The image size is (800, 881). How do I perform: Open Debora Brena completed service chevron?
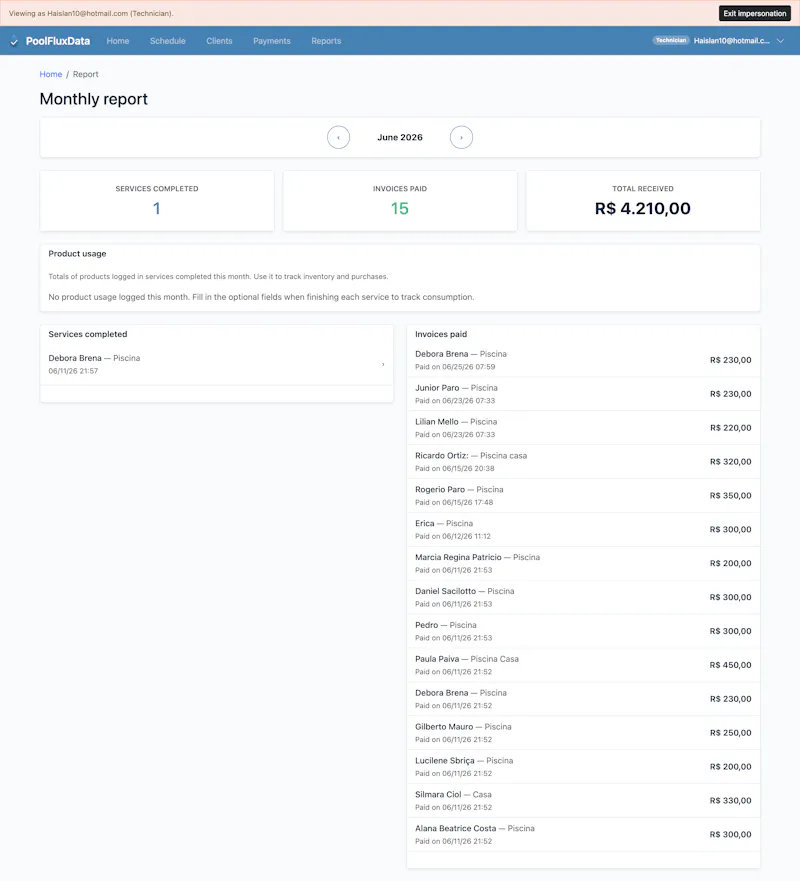tap(383, 365)
